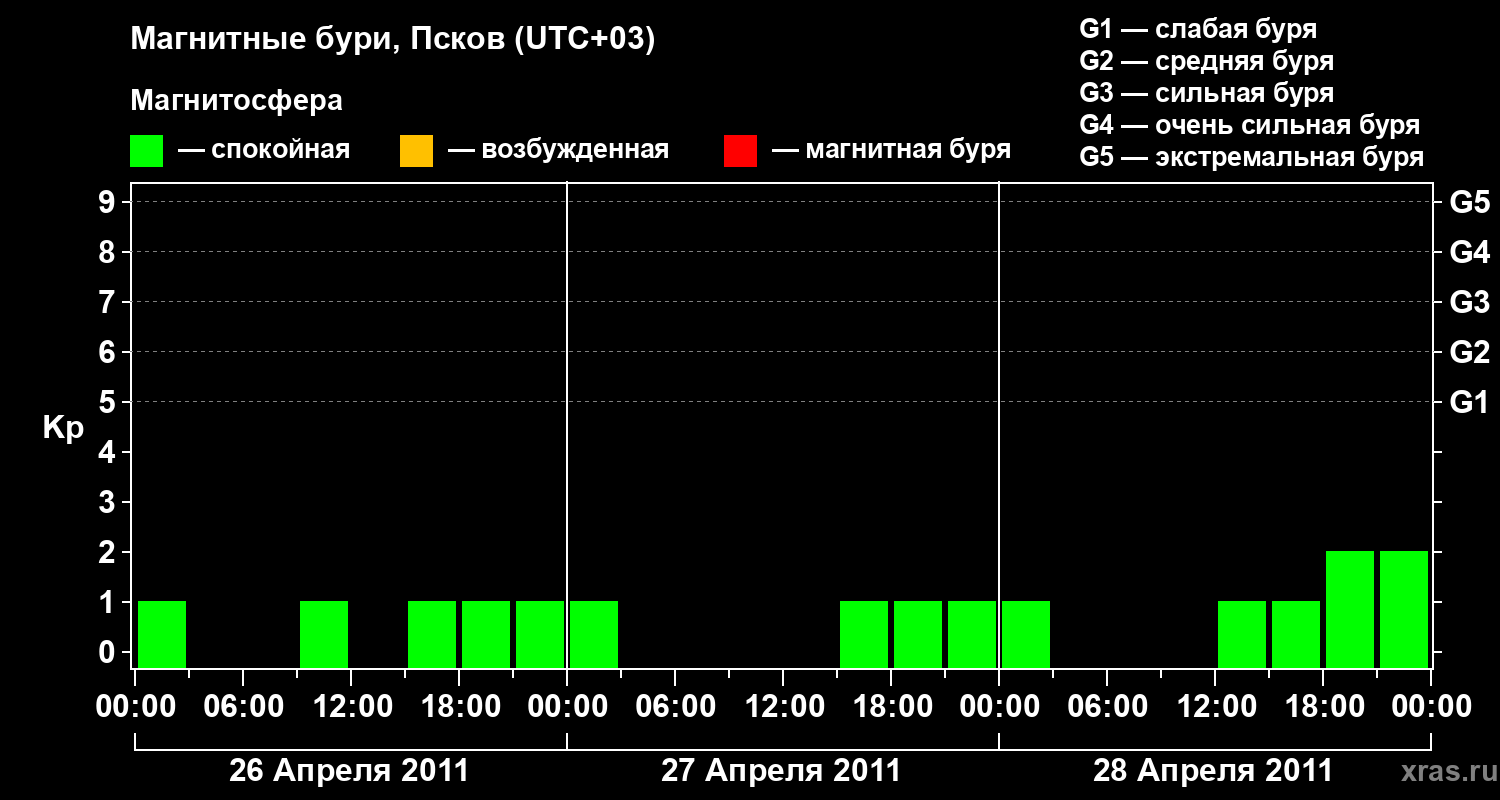Click the right axis label G2
Screen dimensions: 1500x800
[x=1470, y=352]
